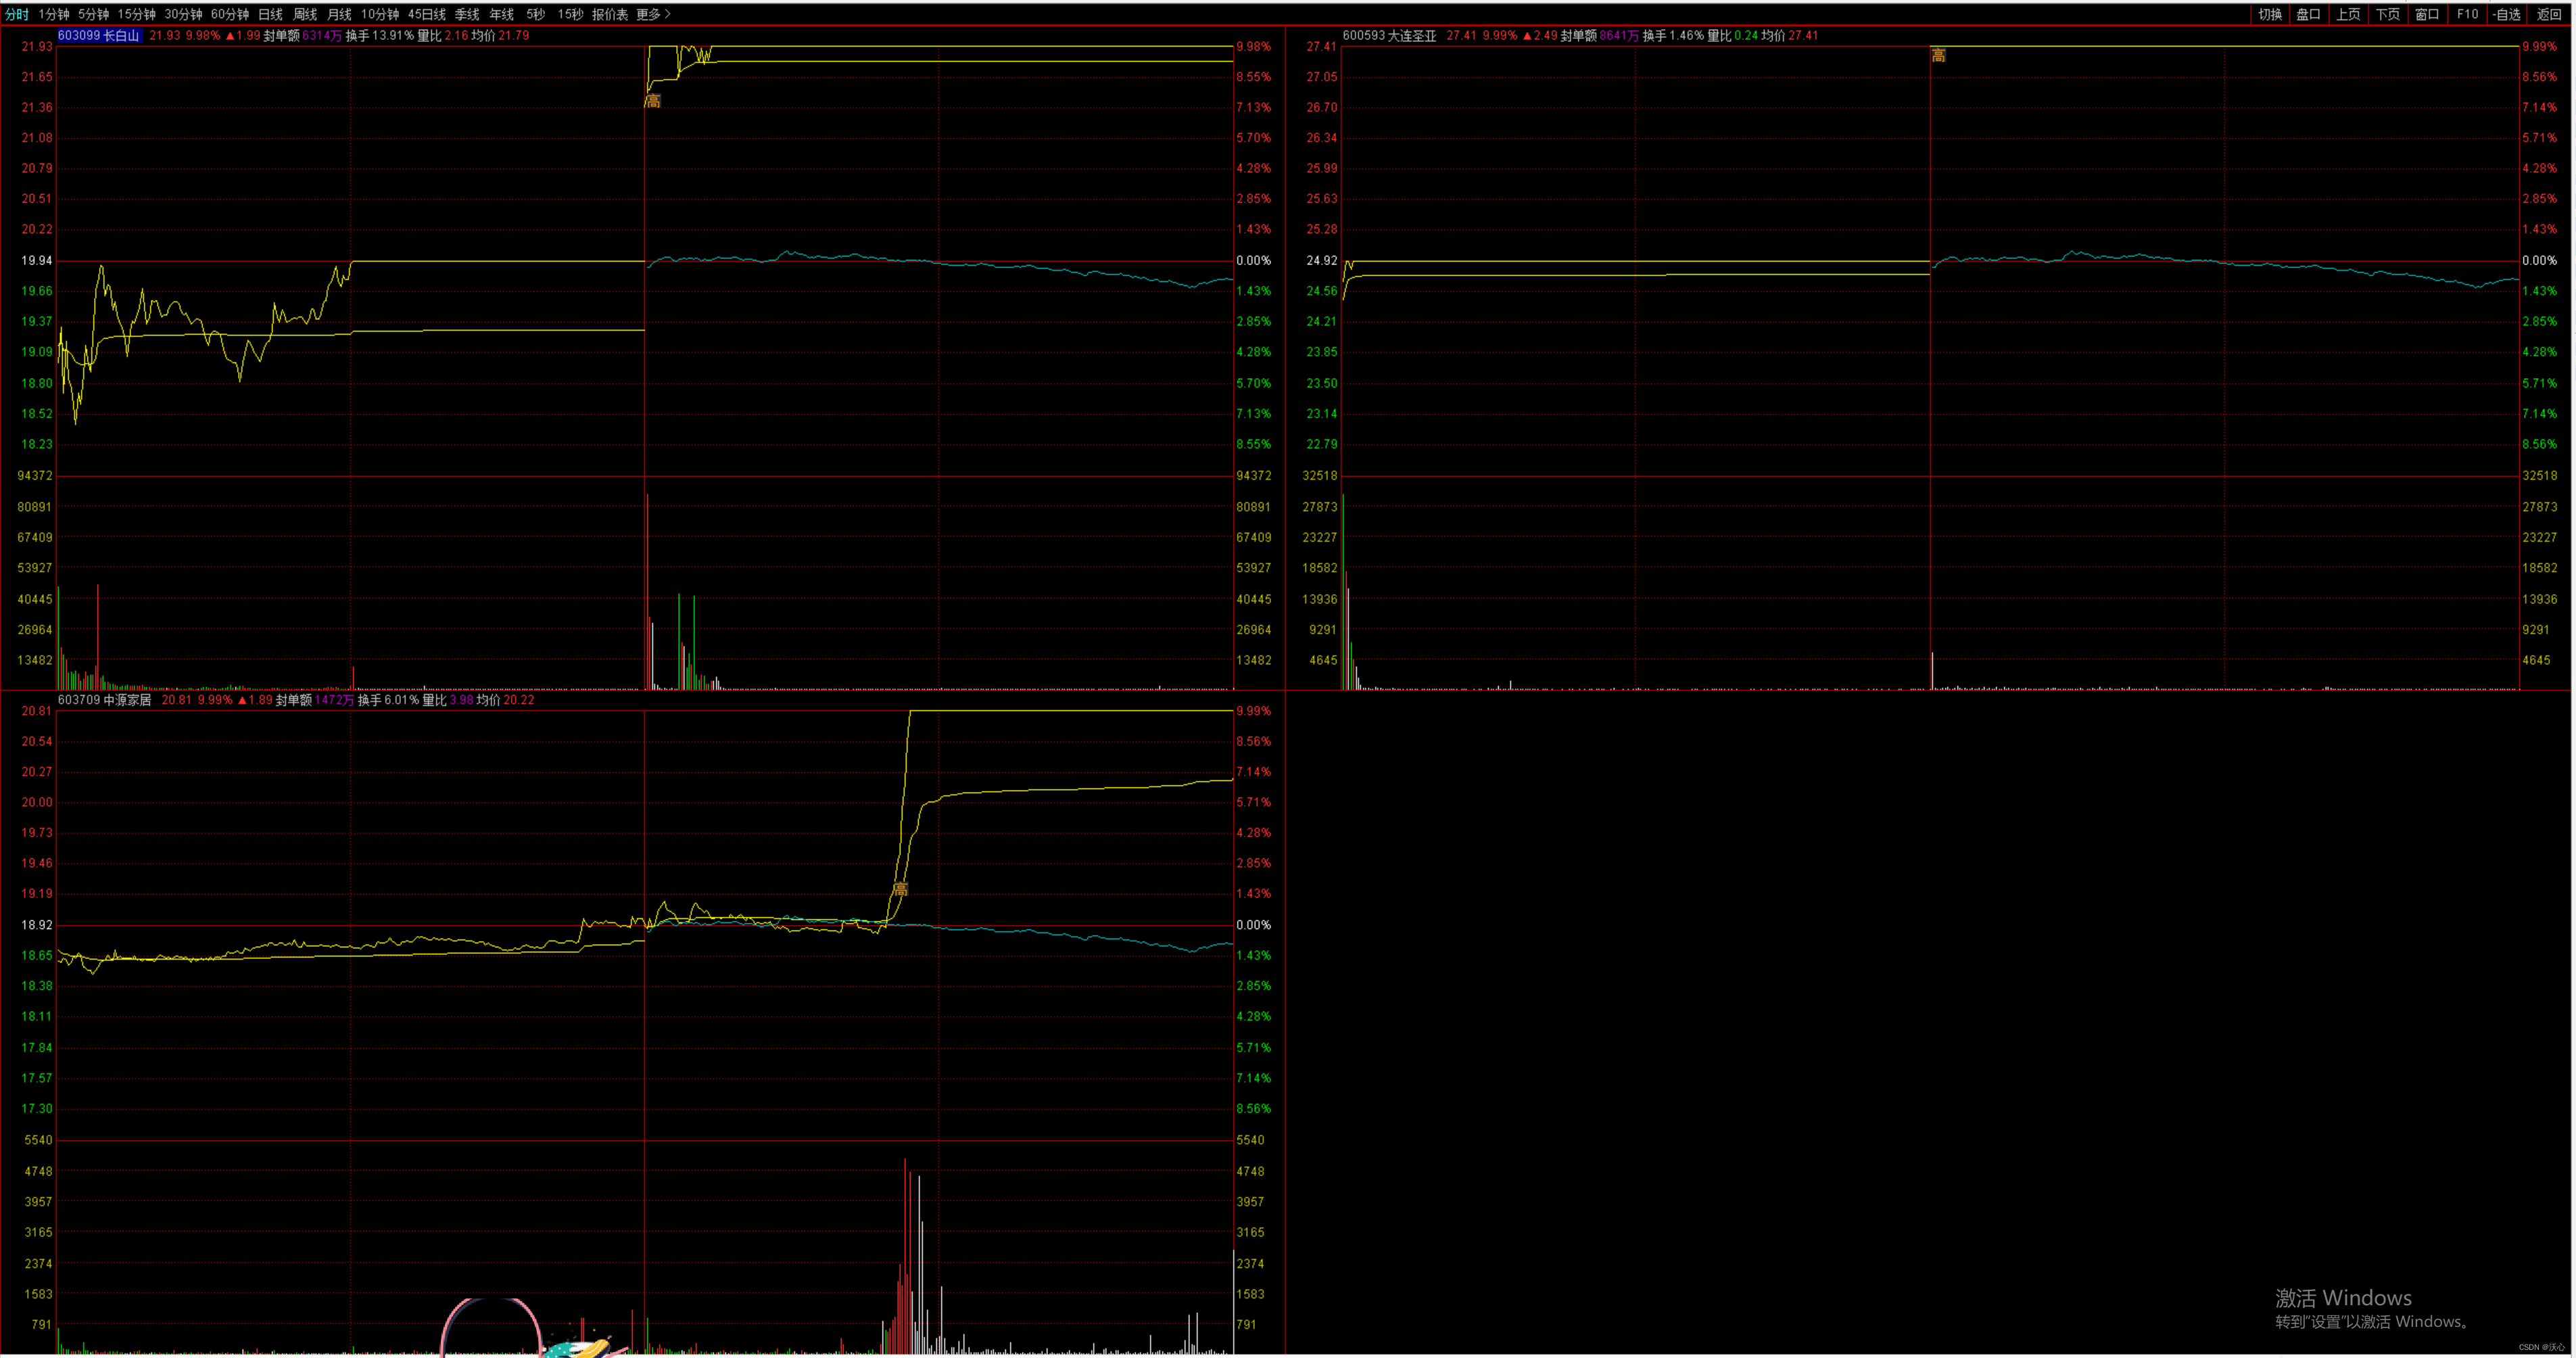This screenshot has height=1358, width=2576.
Task: Click 中源家居 量比 value 3.98
Action: [461, 700]
